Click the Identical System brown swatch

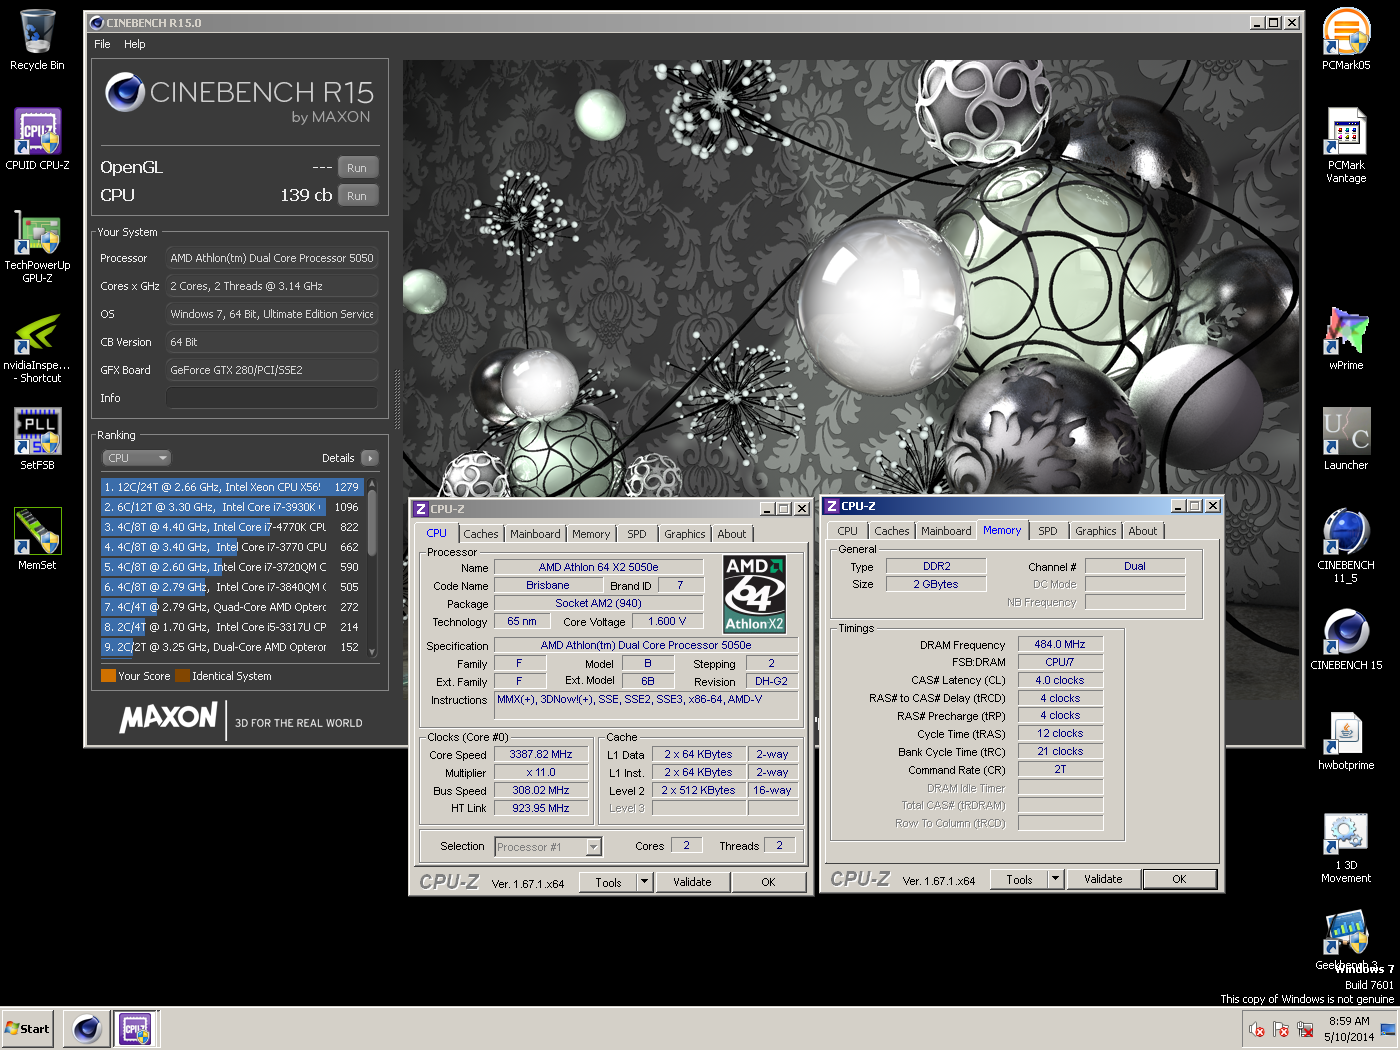[x=182, y=676]
